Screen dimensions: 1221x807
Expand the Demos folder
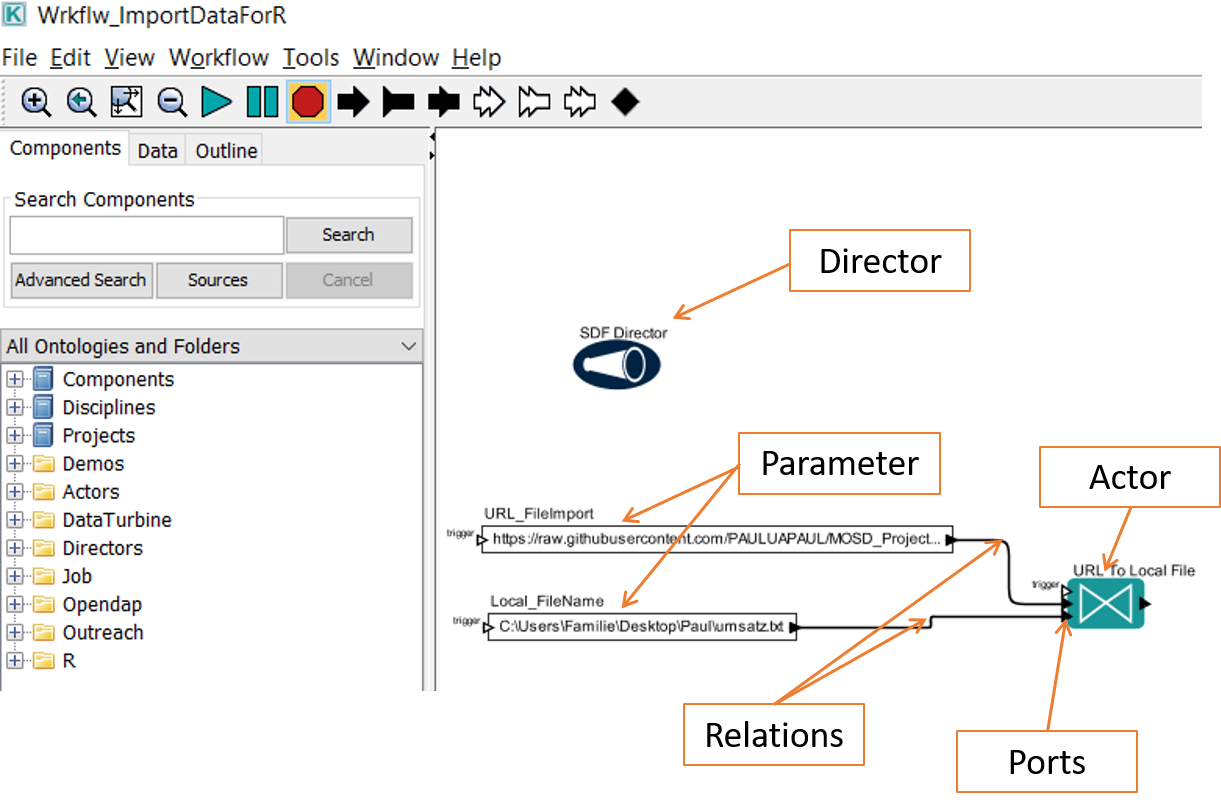click(x=15, y=463)
